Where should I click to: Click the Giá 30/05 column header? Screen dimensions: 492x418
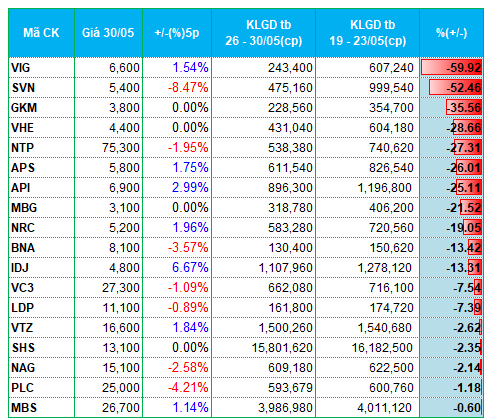(108, 33)
